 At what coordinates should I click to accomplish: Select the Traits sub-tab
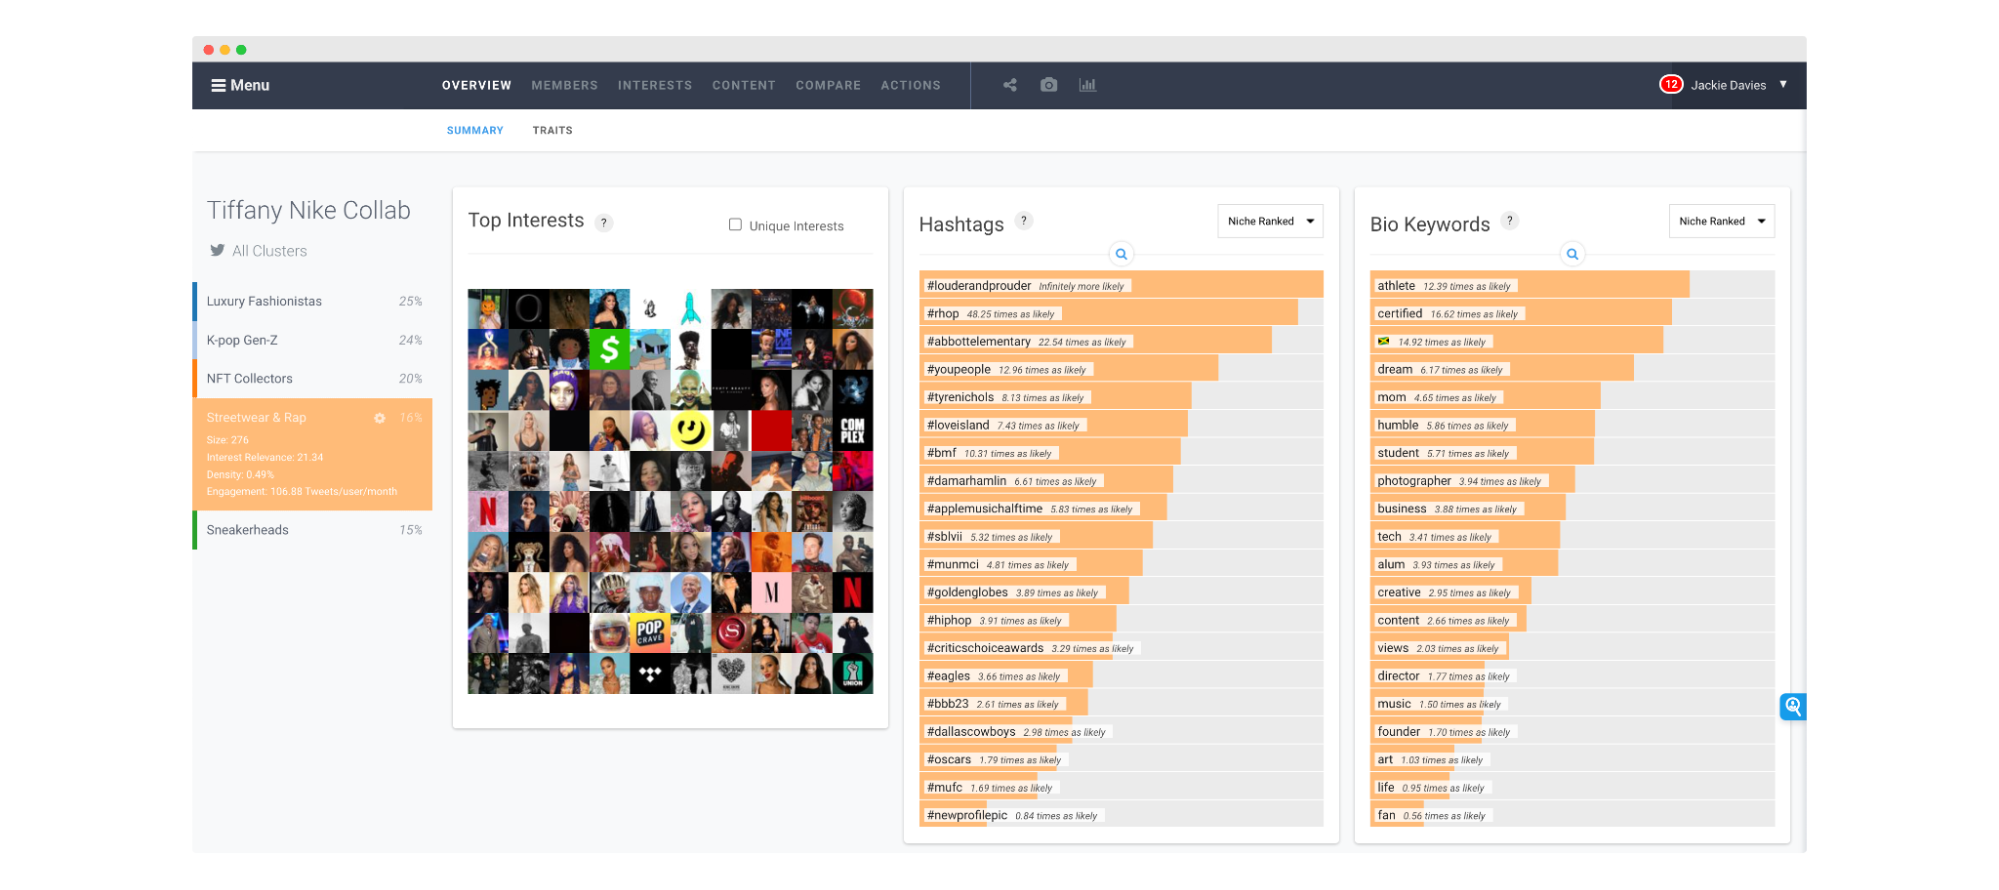click(x=553, y=130)
